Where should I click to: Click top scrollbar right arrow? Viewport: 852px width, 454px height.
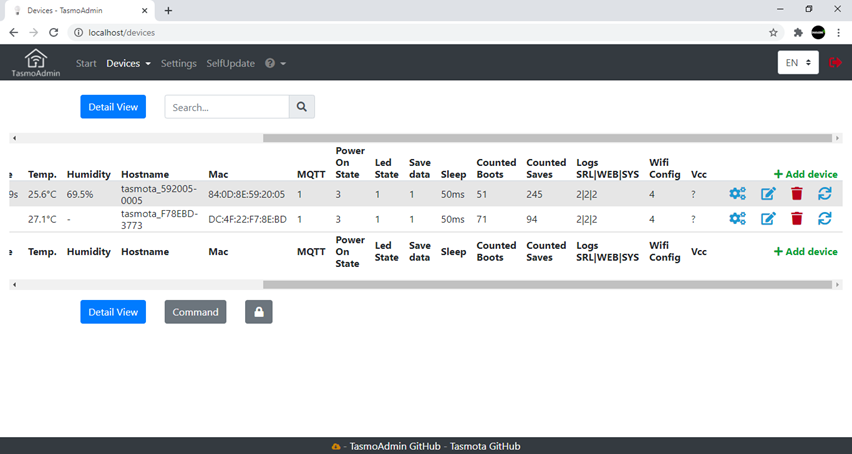(x=837, y=138)
